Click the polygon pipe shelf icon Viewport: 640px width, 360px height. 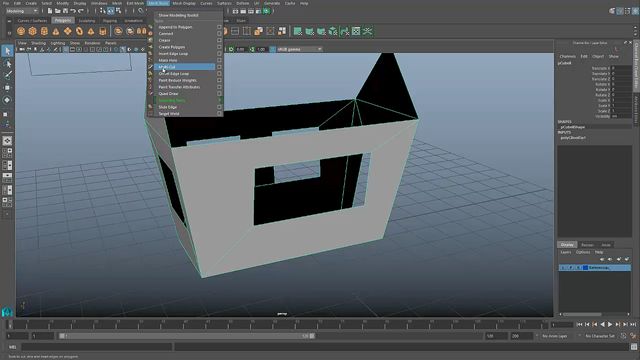102,31
